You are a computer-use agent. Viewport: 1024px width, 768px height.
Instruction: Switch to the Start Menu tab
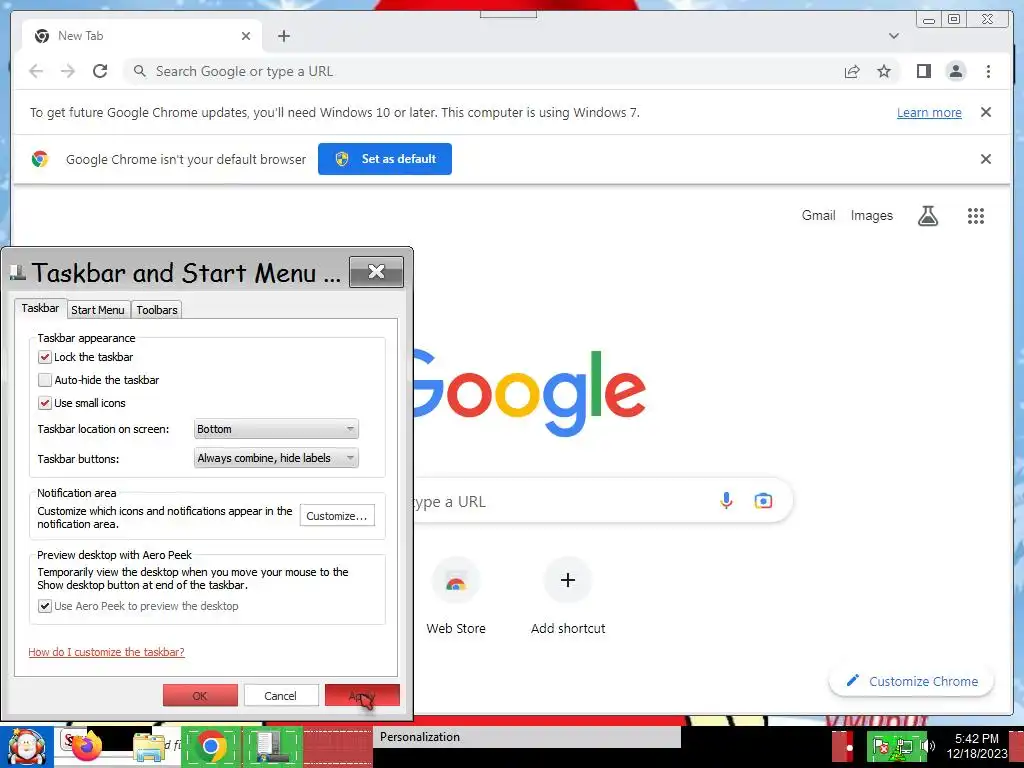coord(98,310)
